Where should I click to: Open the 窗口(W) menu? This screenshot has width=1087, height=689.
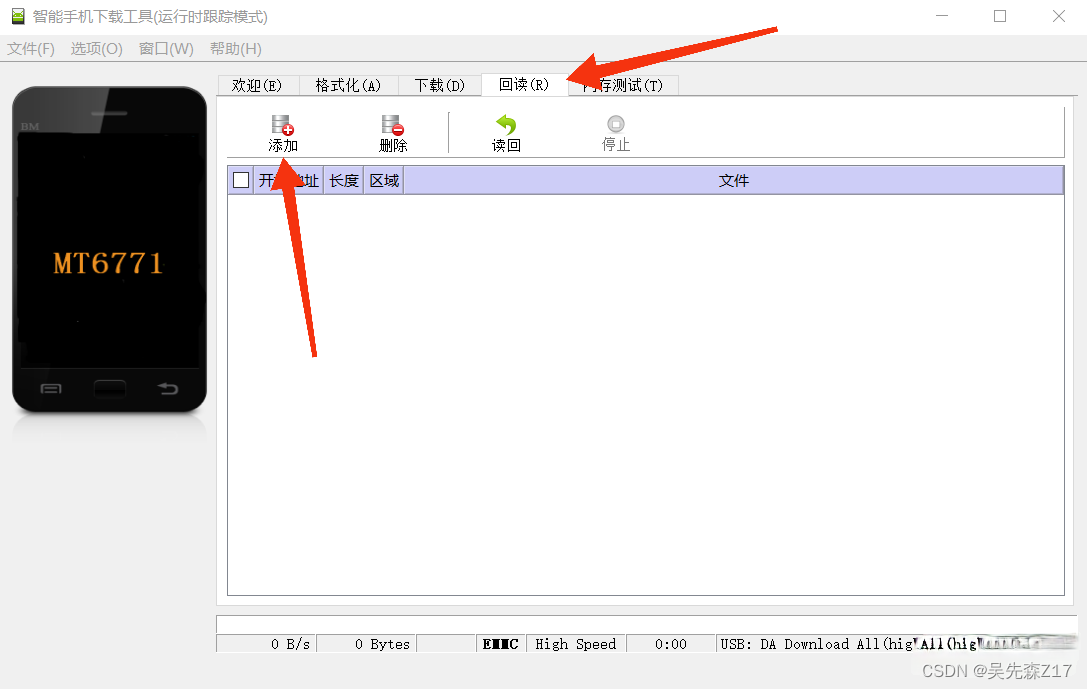tap(165, 48)
